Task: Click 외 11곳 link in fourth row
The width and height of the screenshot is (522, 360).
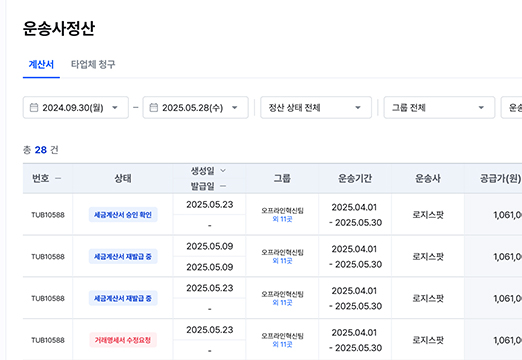Action: (282, 344)
